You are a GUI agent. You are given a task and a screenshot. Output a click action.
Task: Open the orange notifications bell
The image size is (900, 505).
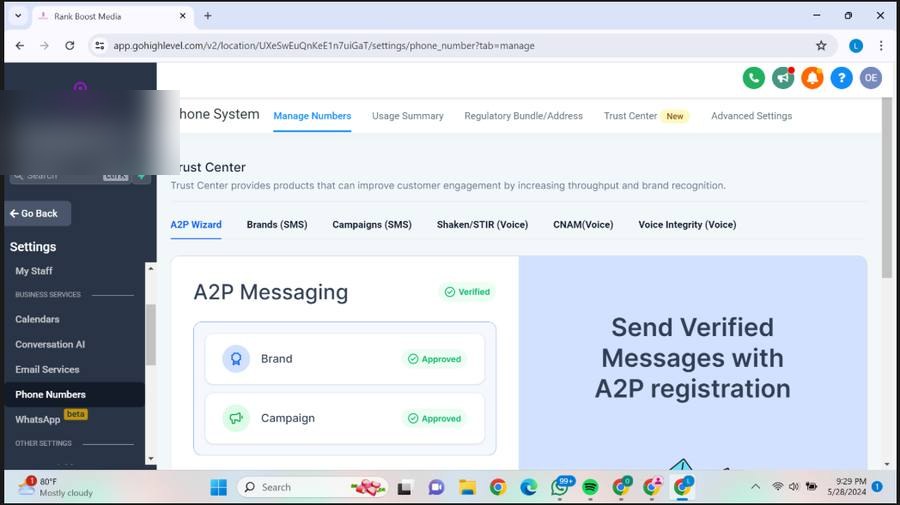pyautogui.click(x=812, y=78)
